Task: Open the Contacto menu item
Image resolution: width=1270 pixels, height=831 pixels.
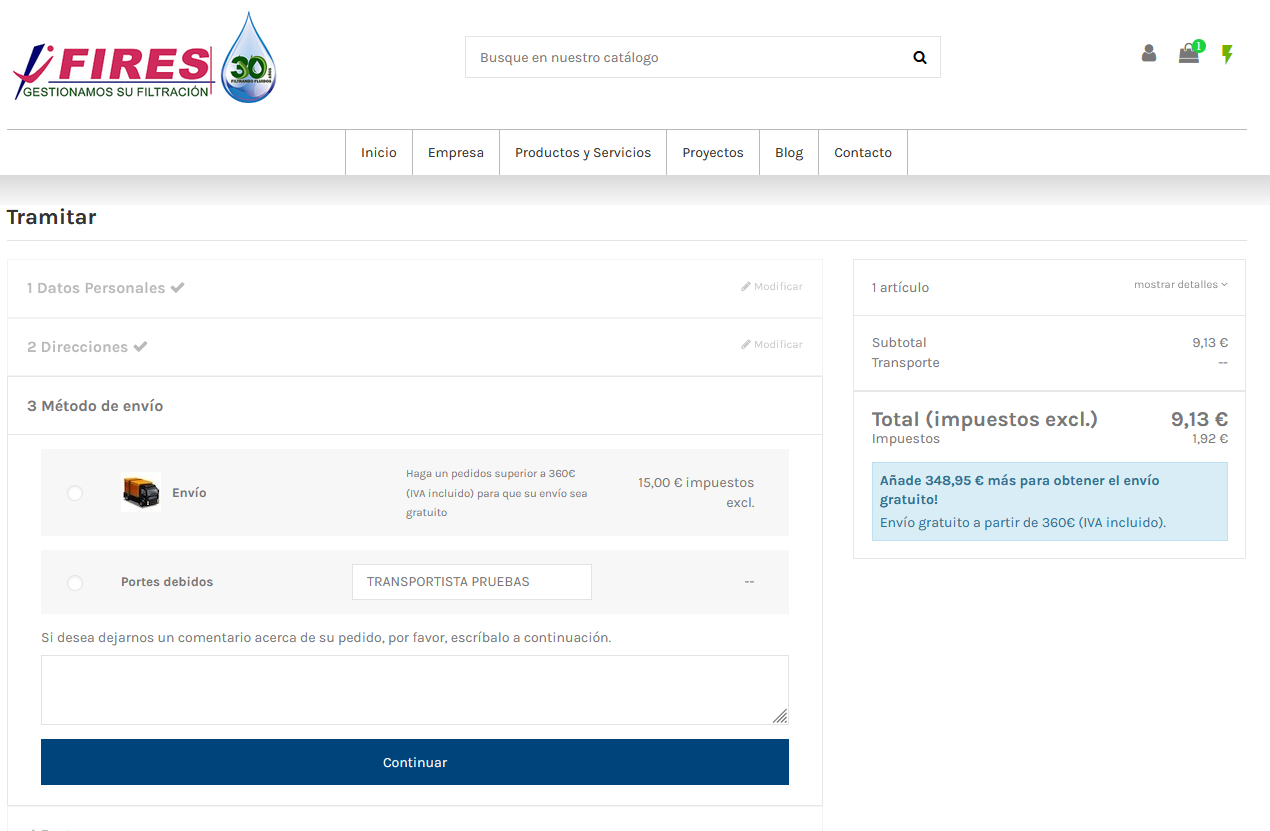Action: point(863,153)
